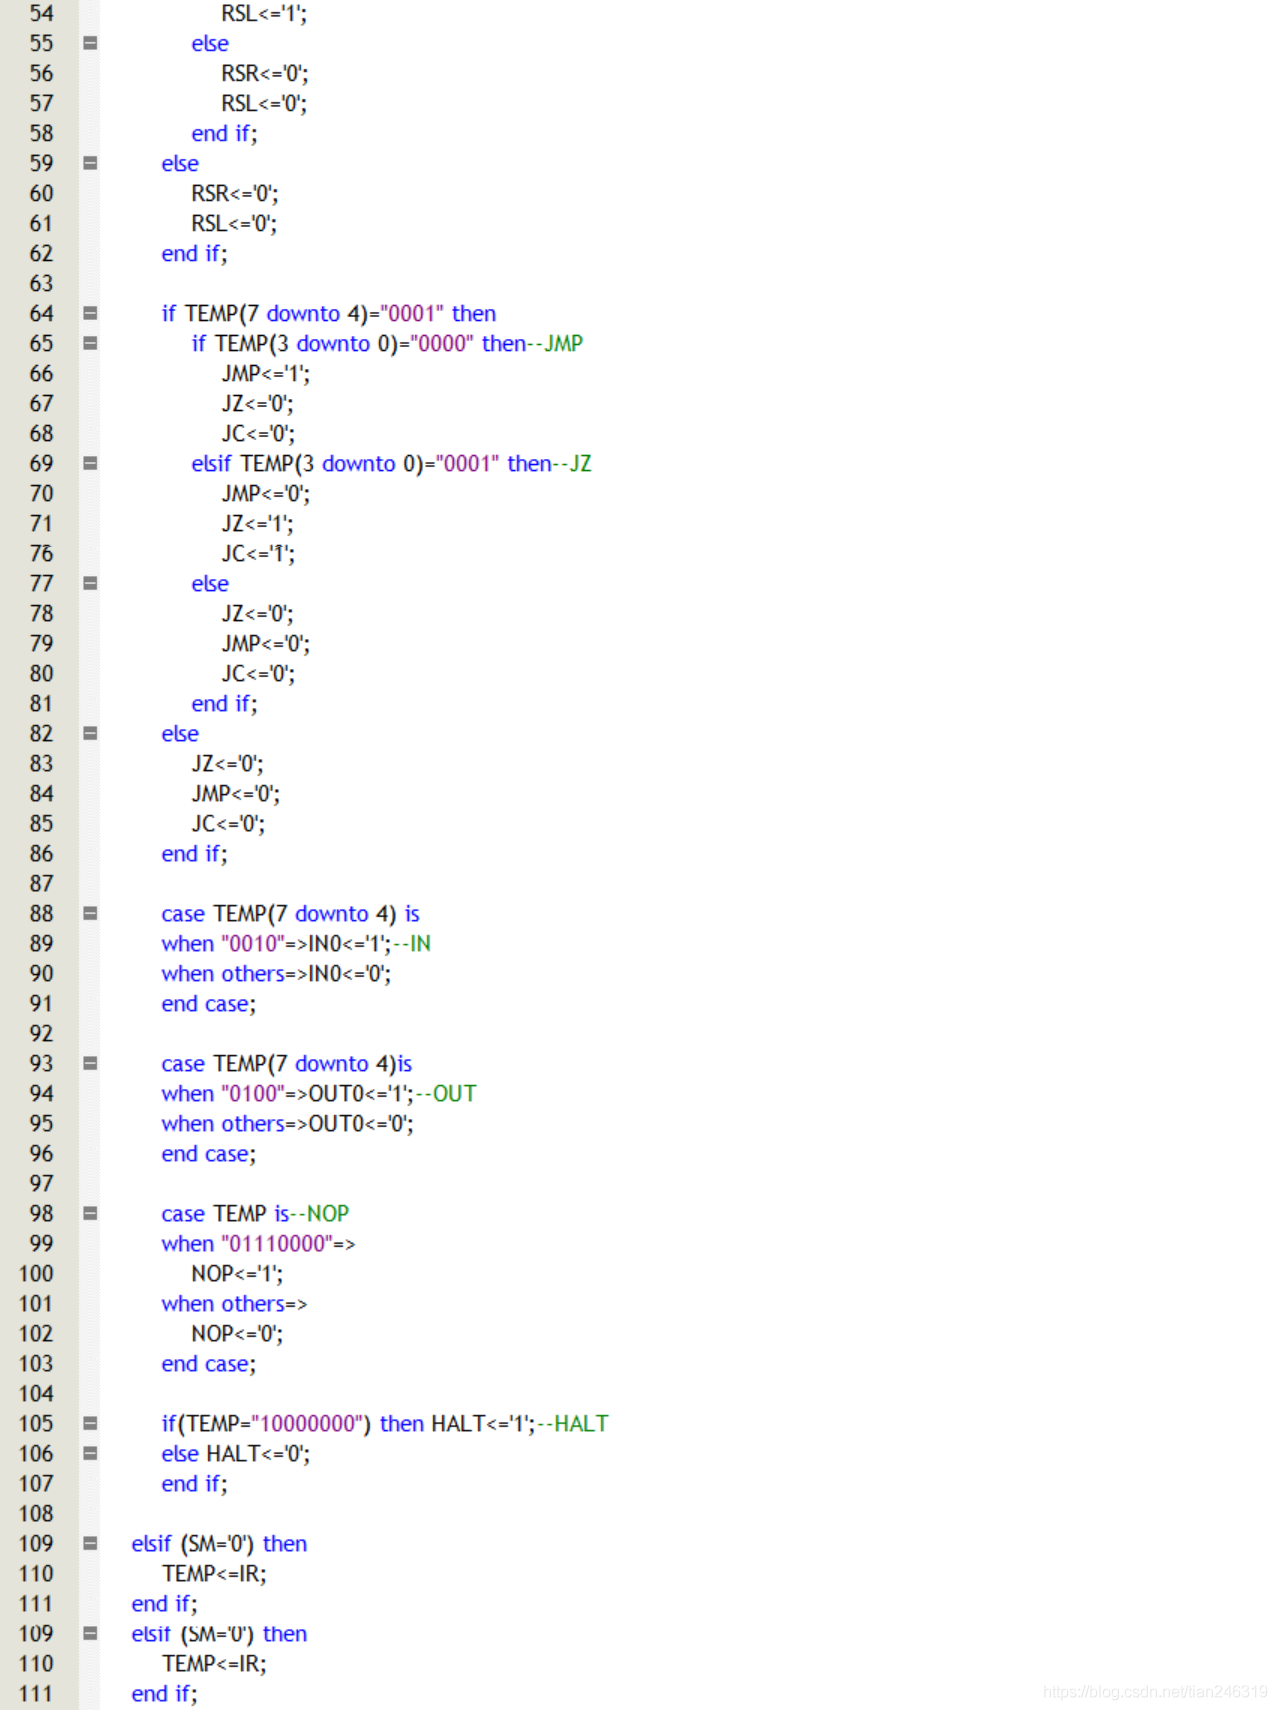The image size is (1277, 1710).
Task: Click the "0001" string on line 64
Action: [x=412, y=314]
